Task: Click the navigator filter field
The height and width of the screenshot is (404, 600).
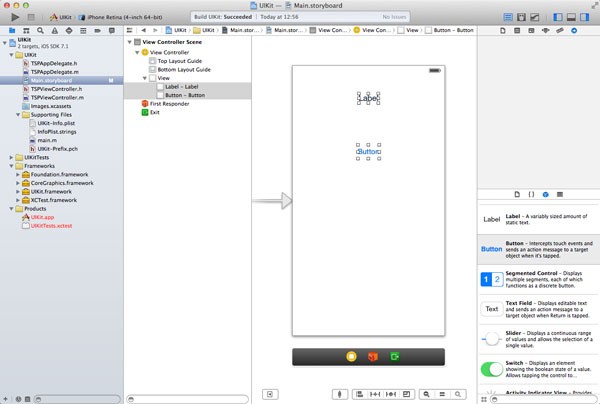Action: [78, 399]
